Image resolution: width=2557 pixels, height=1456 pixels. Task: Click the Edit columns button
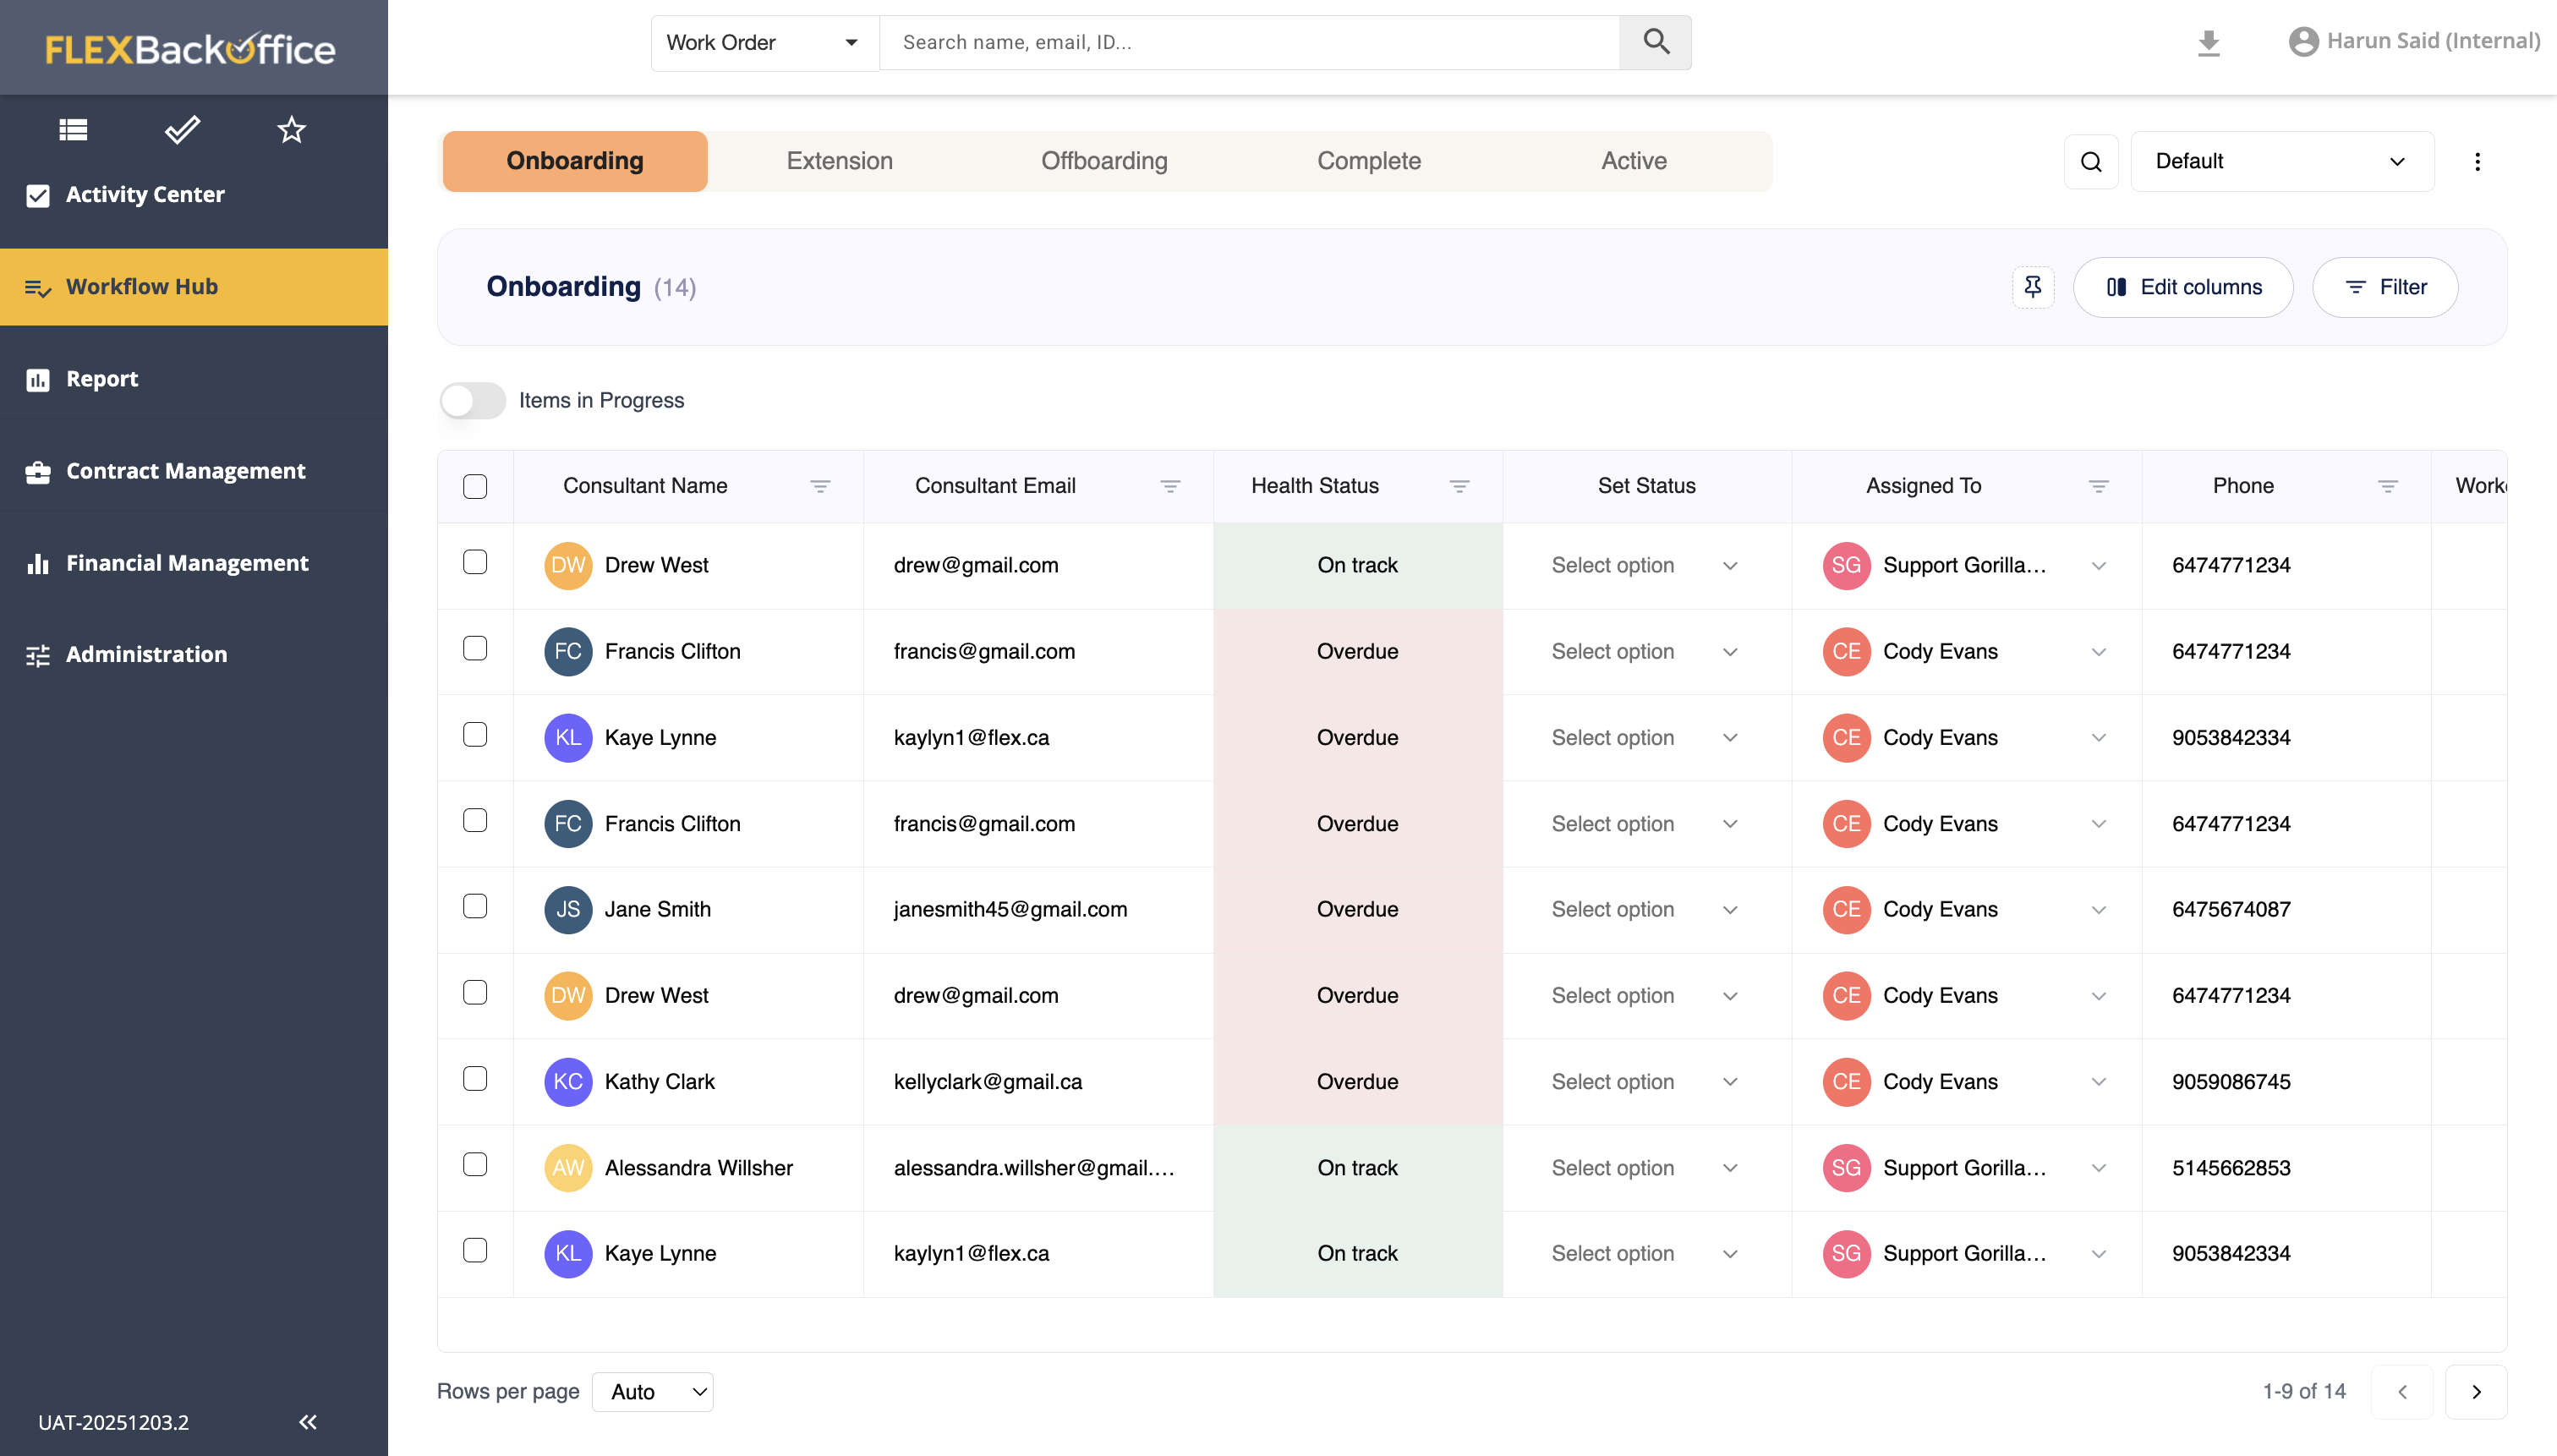(2183, 287)
